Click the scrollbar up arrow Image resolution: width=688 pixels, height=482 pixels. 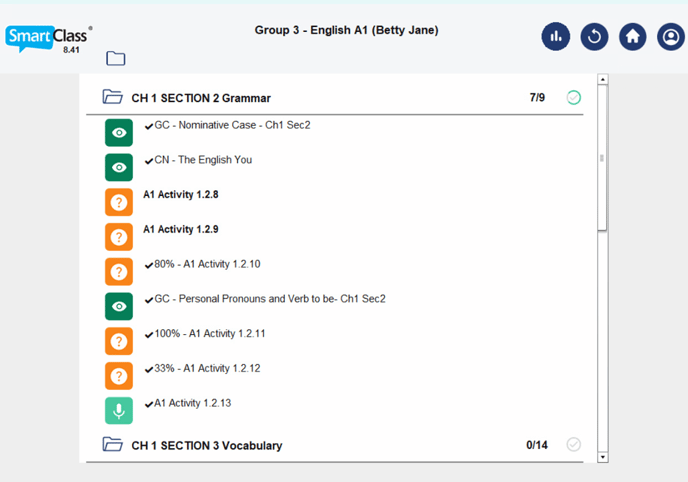coord(602,79)
